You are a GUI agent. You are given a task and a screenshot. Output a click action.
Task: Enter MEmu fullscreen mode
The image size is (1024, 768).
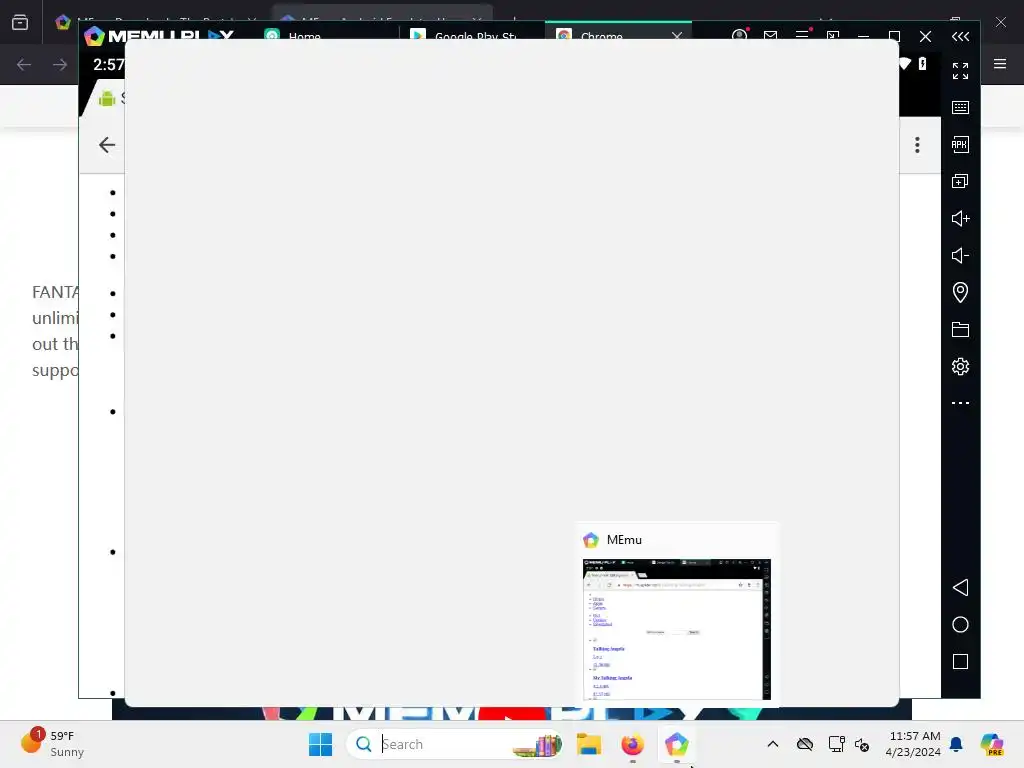click(x=960, y=71)
